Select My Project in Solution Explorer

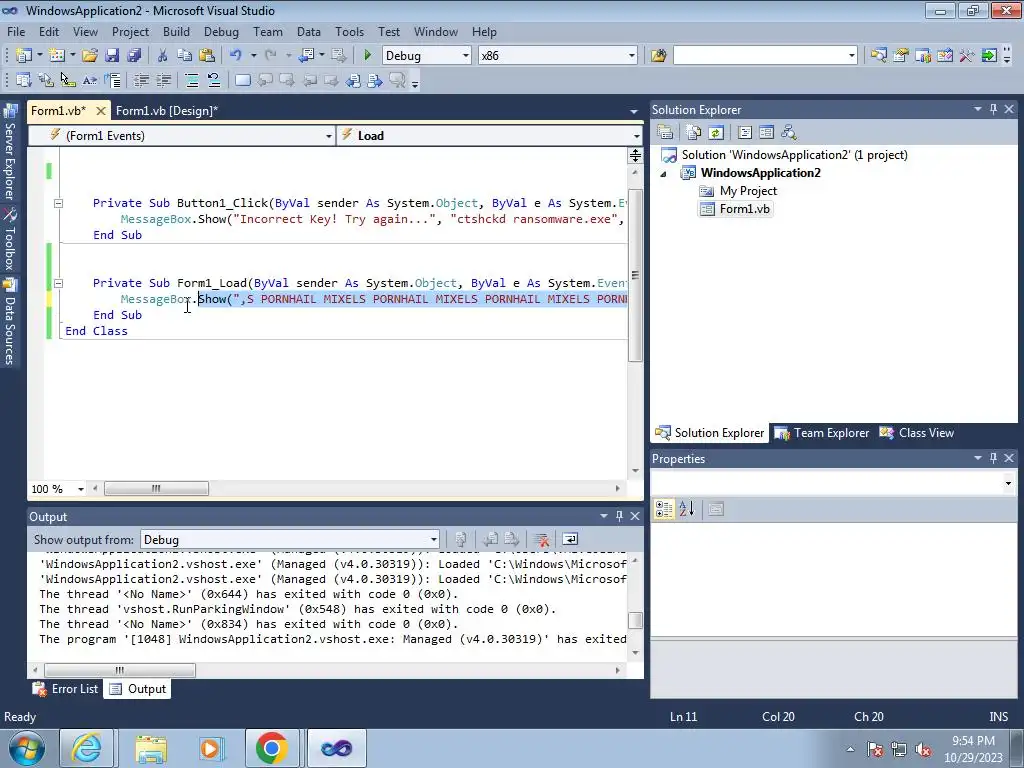pyautogui.click(x=748, y=191)
